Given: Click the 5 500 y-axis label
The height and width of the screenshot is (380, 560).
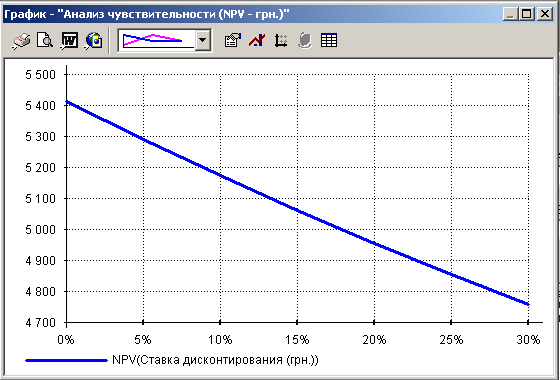Looking at the screenshot, I should [x=40, y=75].
